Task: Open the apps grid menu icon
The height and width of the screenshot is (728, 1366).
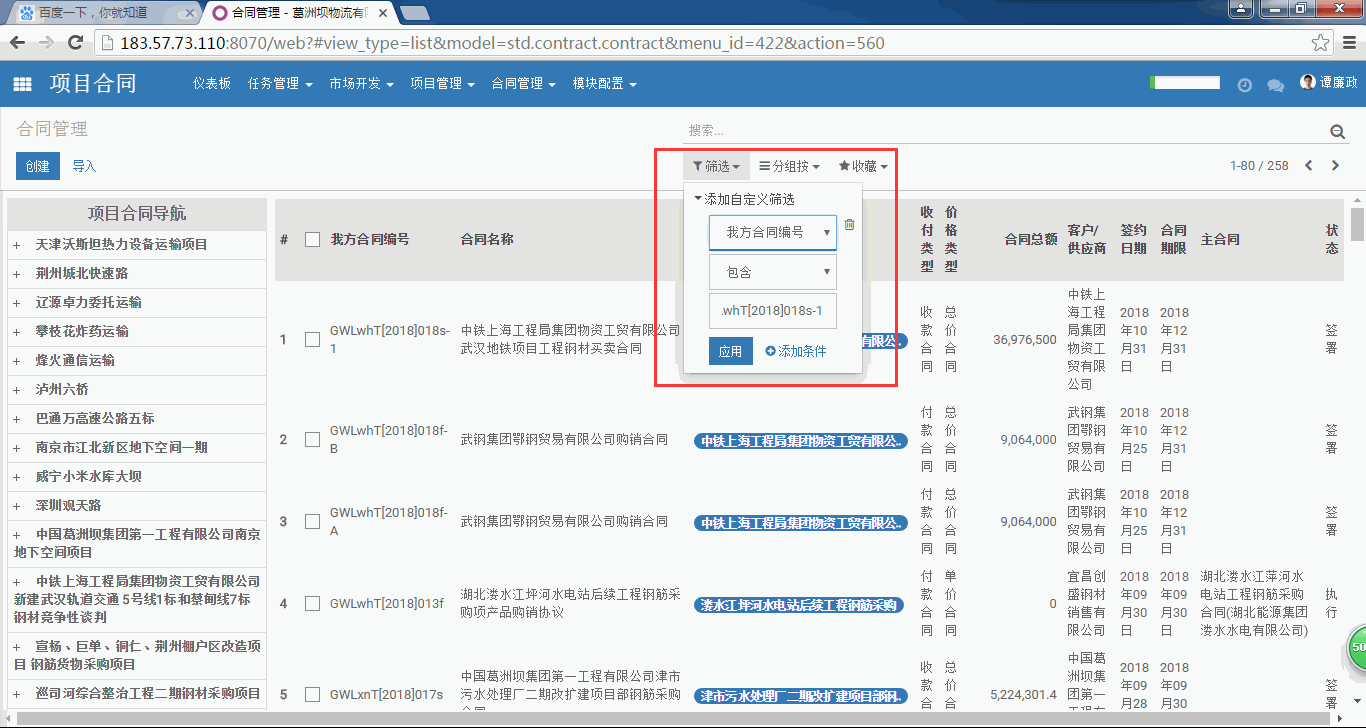Action: click(22, 85)
